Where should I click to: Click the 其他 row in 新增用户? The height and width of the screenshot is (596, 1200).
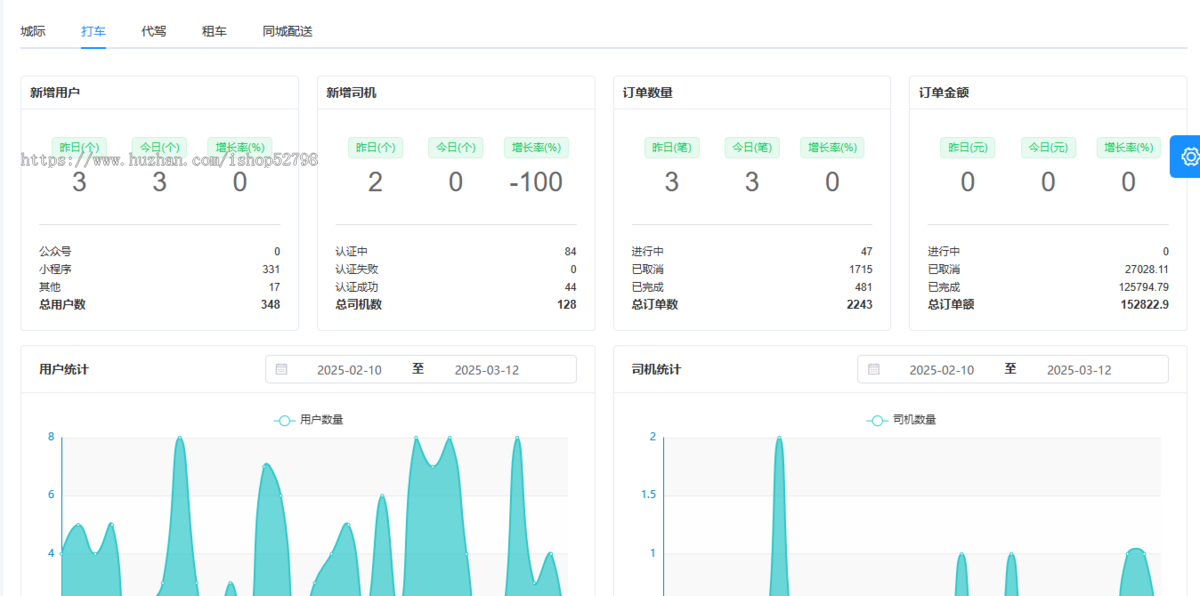point(160,287)
